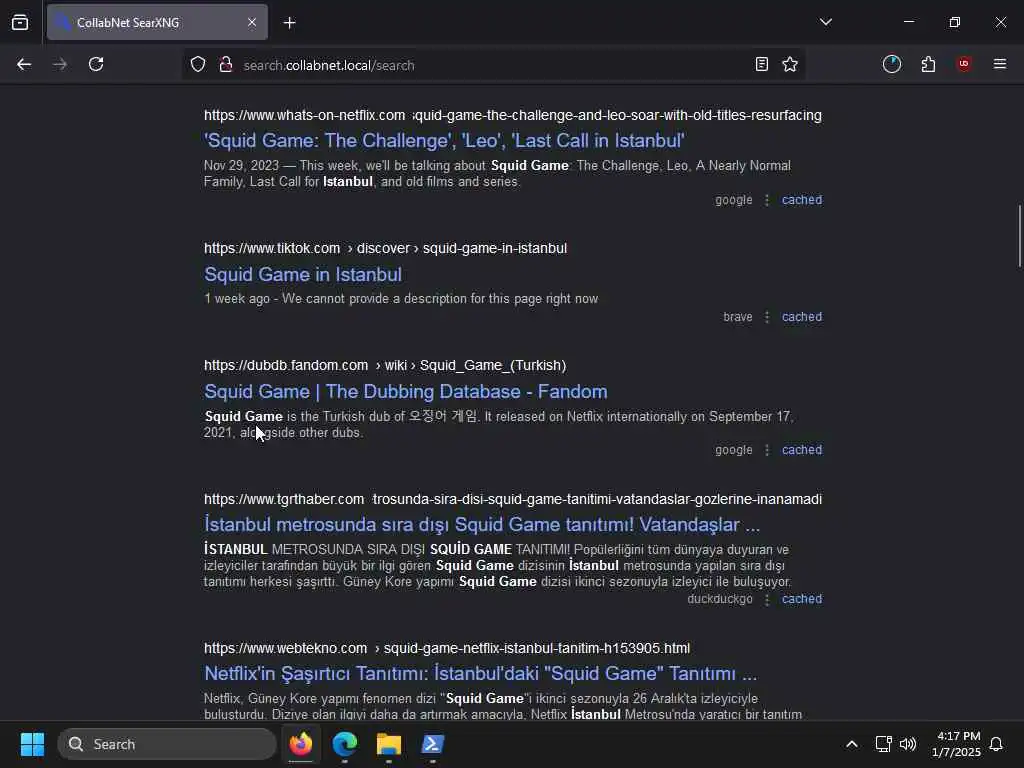1024x768 pixels.
Task: Open the notification bell icon
Action: tap(997, 744)
